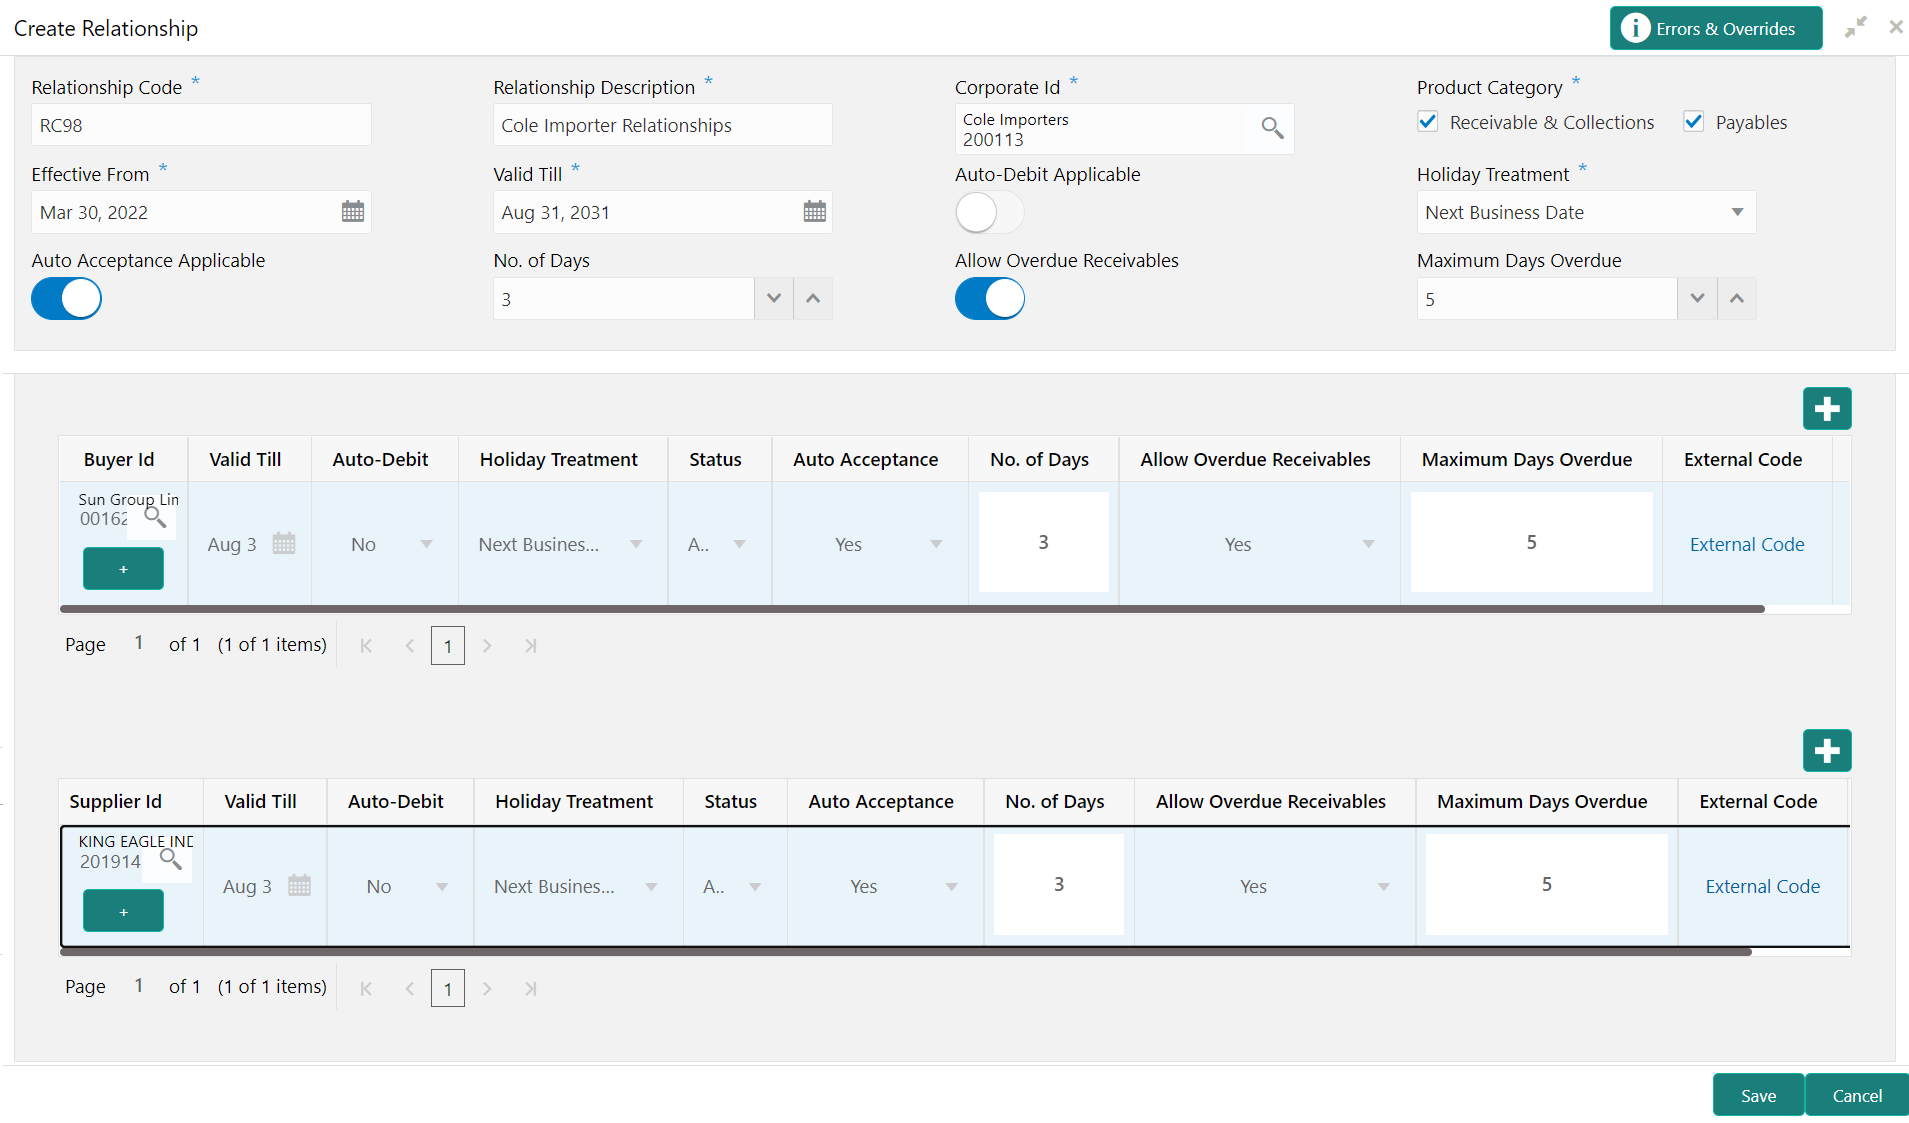Click the plus button under KING EAGLE supplier
This screenshot has width=1909, height=1123.
click(123, 910)
